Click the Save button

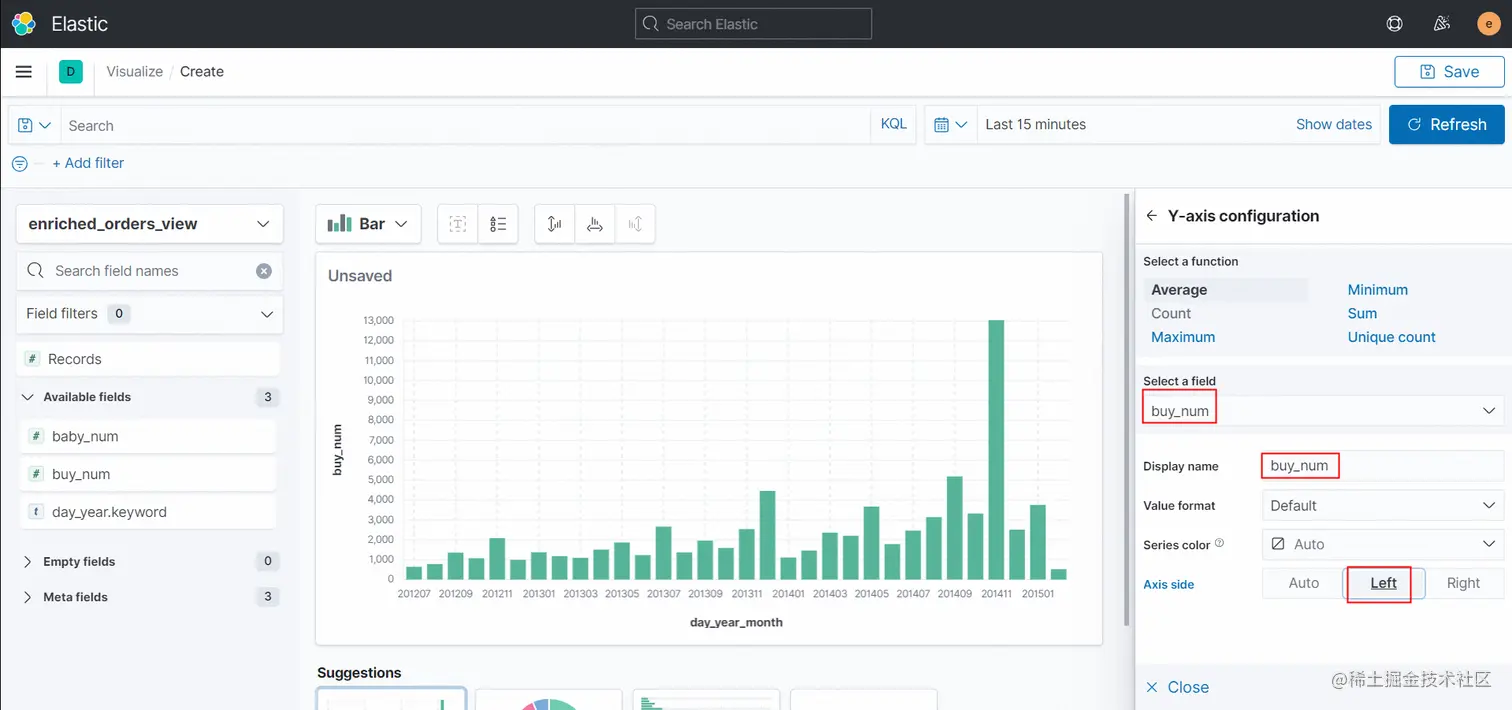(1449, 72)
